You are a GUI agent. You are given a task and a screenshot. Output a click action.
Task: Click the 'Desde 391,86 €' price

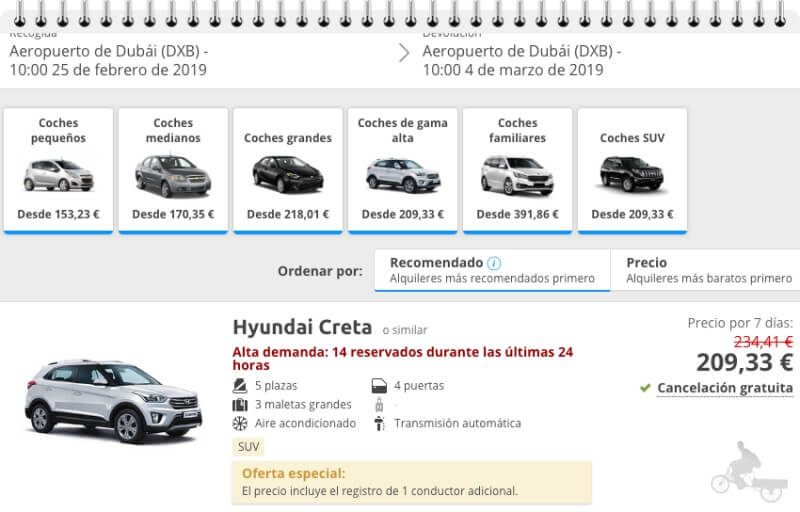[x=517, y=214]
